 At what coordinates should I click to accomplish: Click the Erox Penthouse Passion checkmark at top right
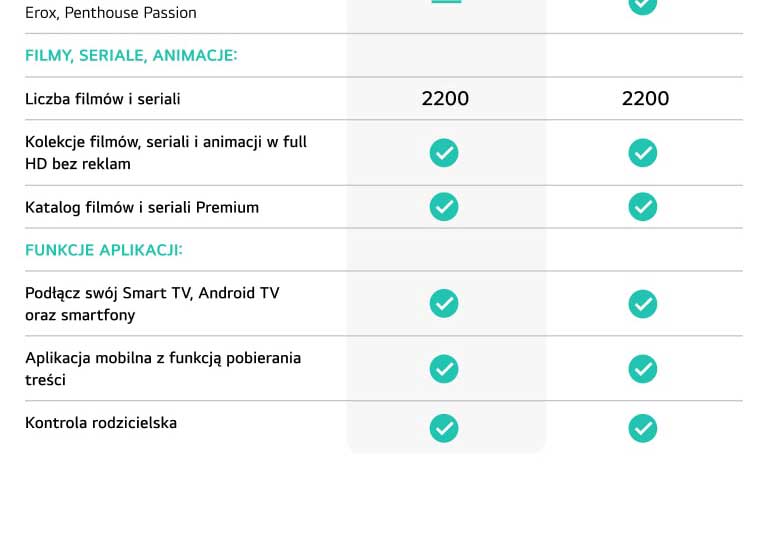[643, 5]
